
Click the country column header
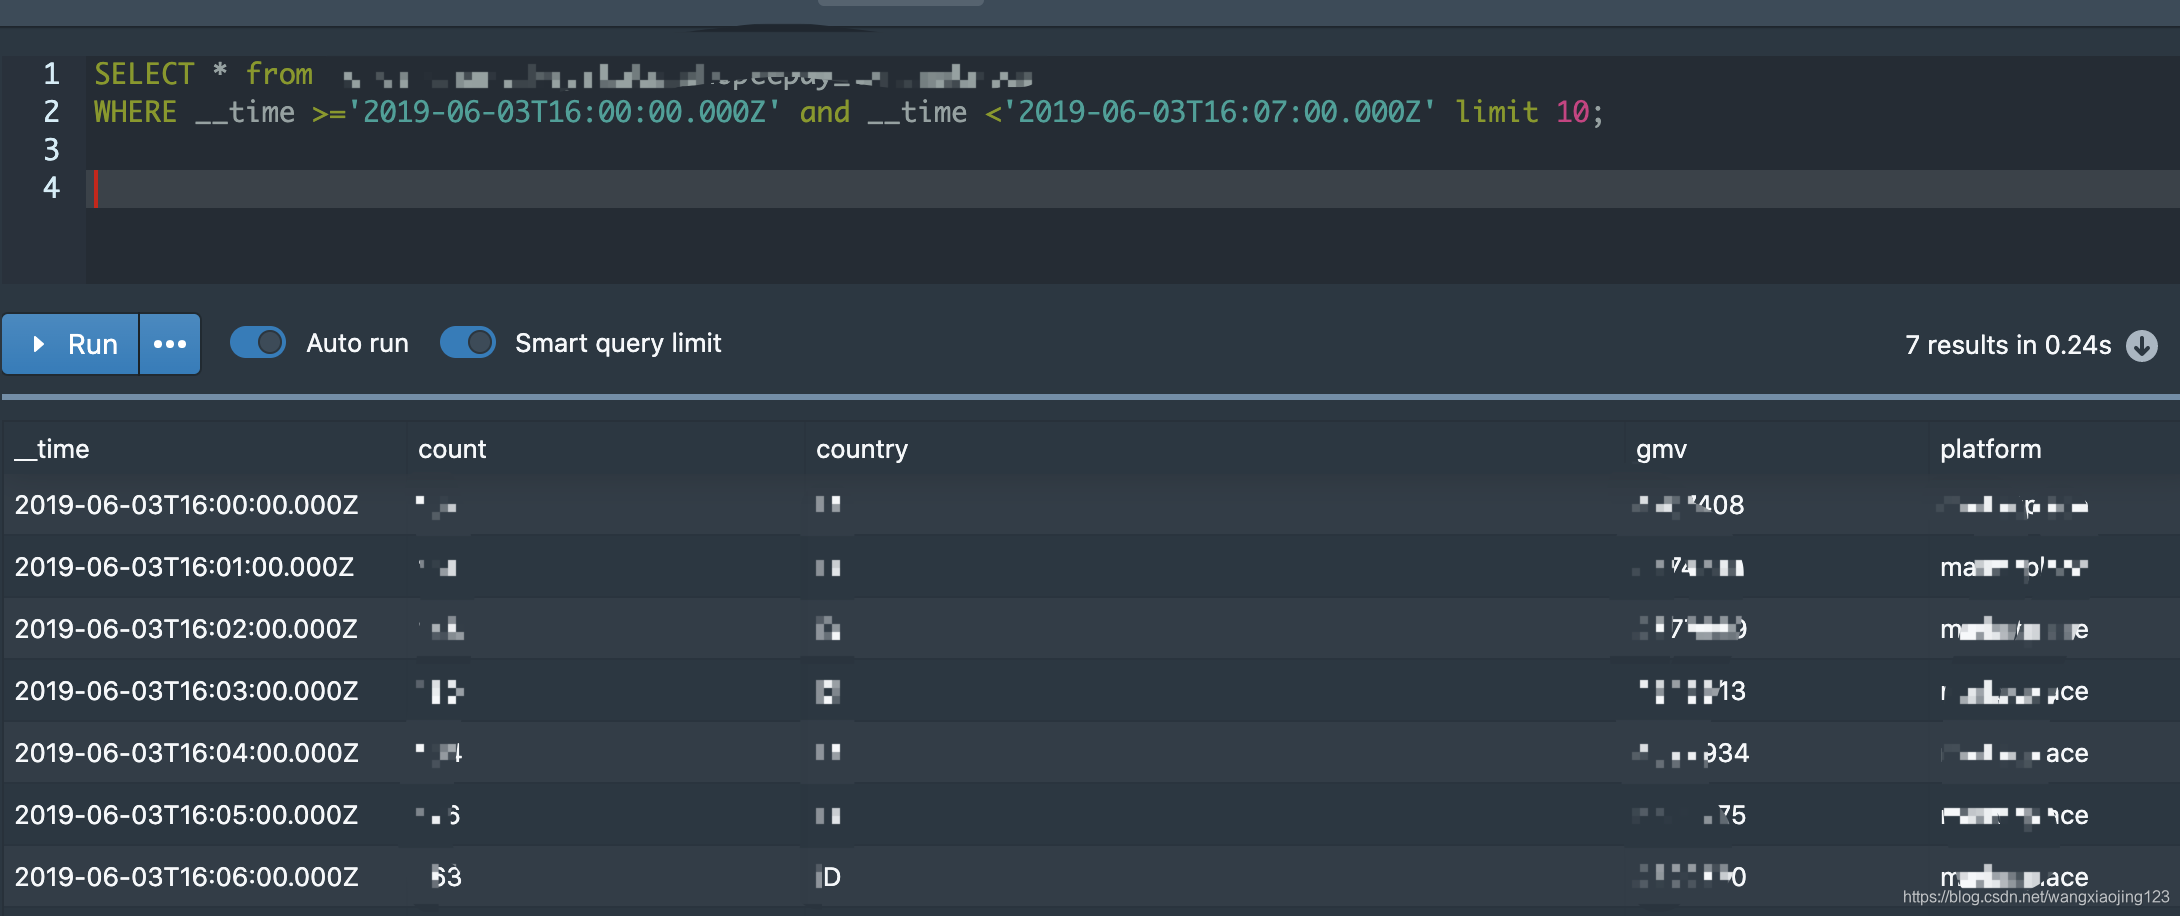point(862,449)
